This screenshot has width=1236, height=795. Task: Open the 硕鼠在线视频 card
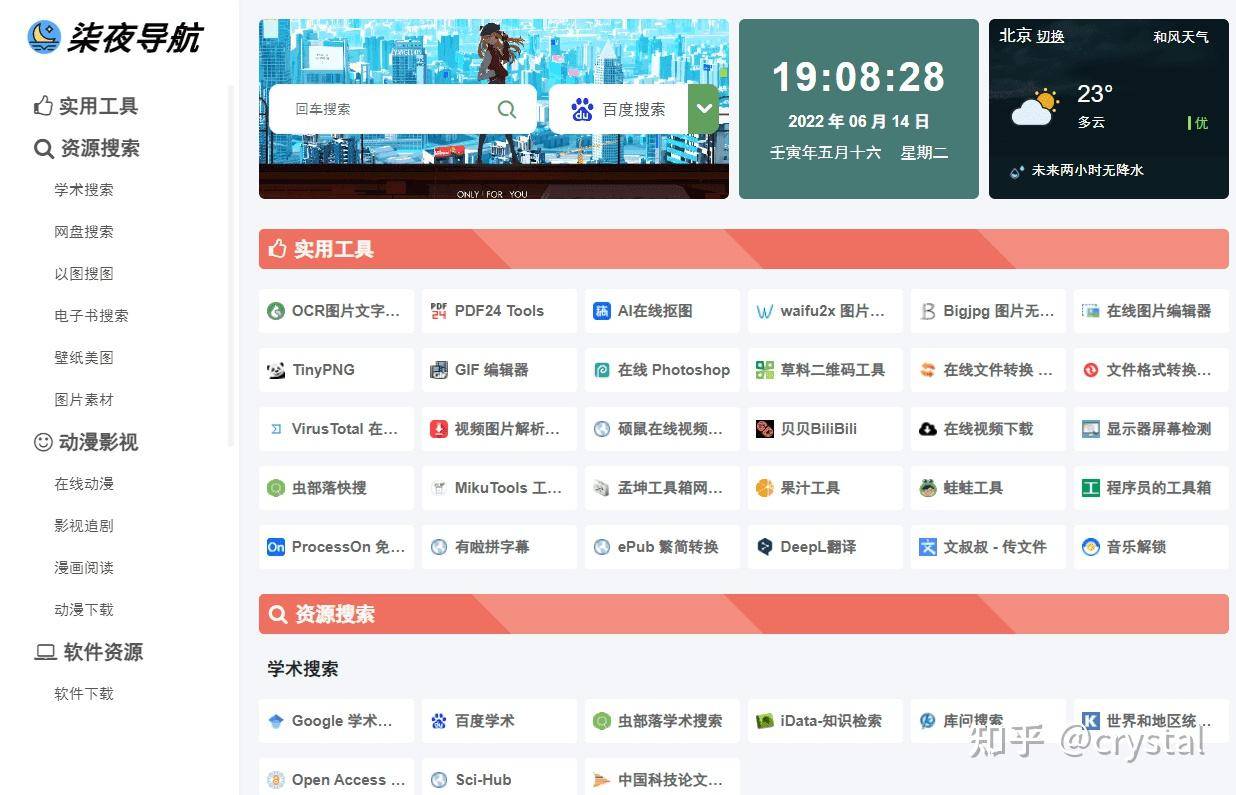point(662,429)
